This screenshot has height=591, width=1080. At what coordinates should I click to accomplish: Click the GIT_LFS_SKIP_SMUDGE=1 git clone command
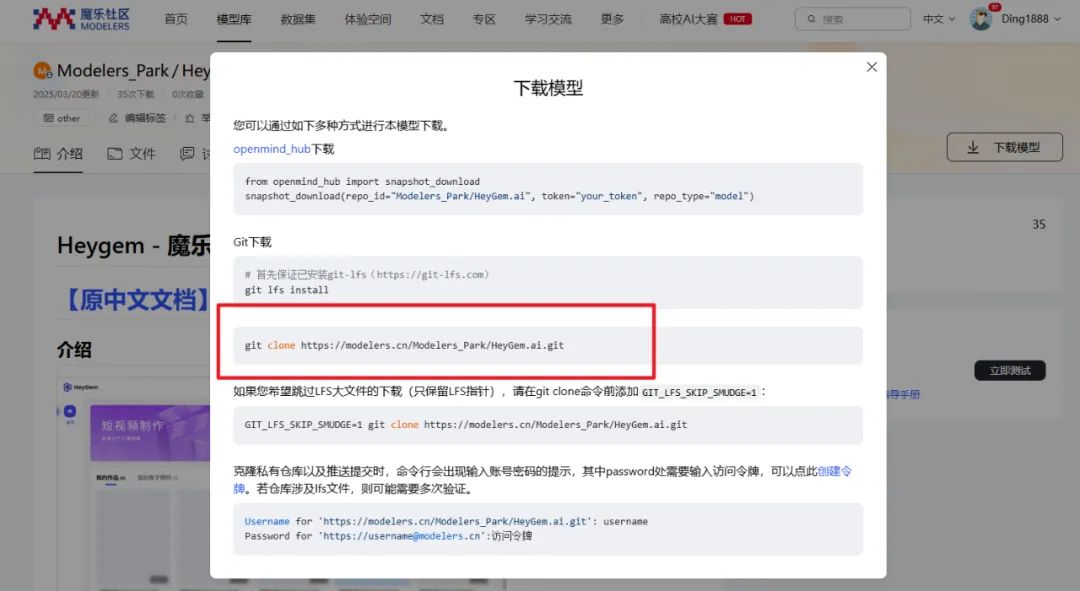[x=466, y=424]
